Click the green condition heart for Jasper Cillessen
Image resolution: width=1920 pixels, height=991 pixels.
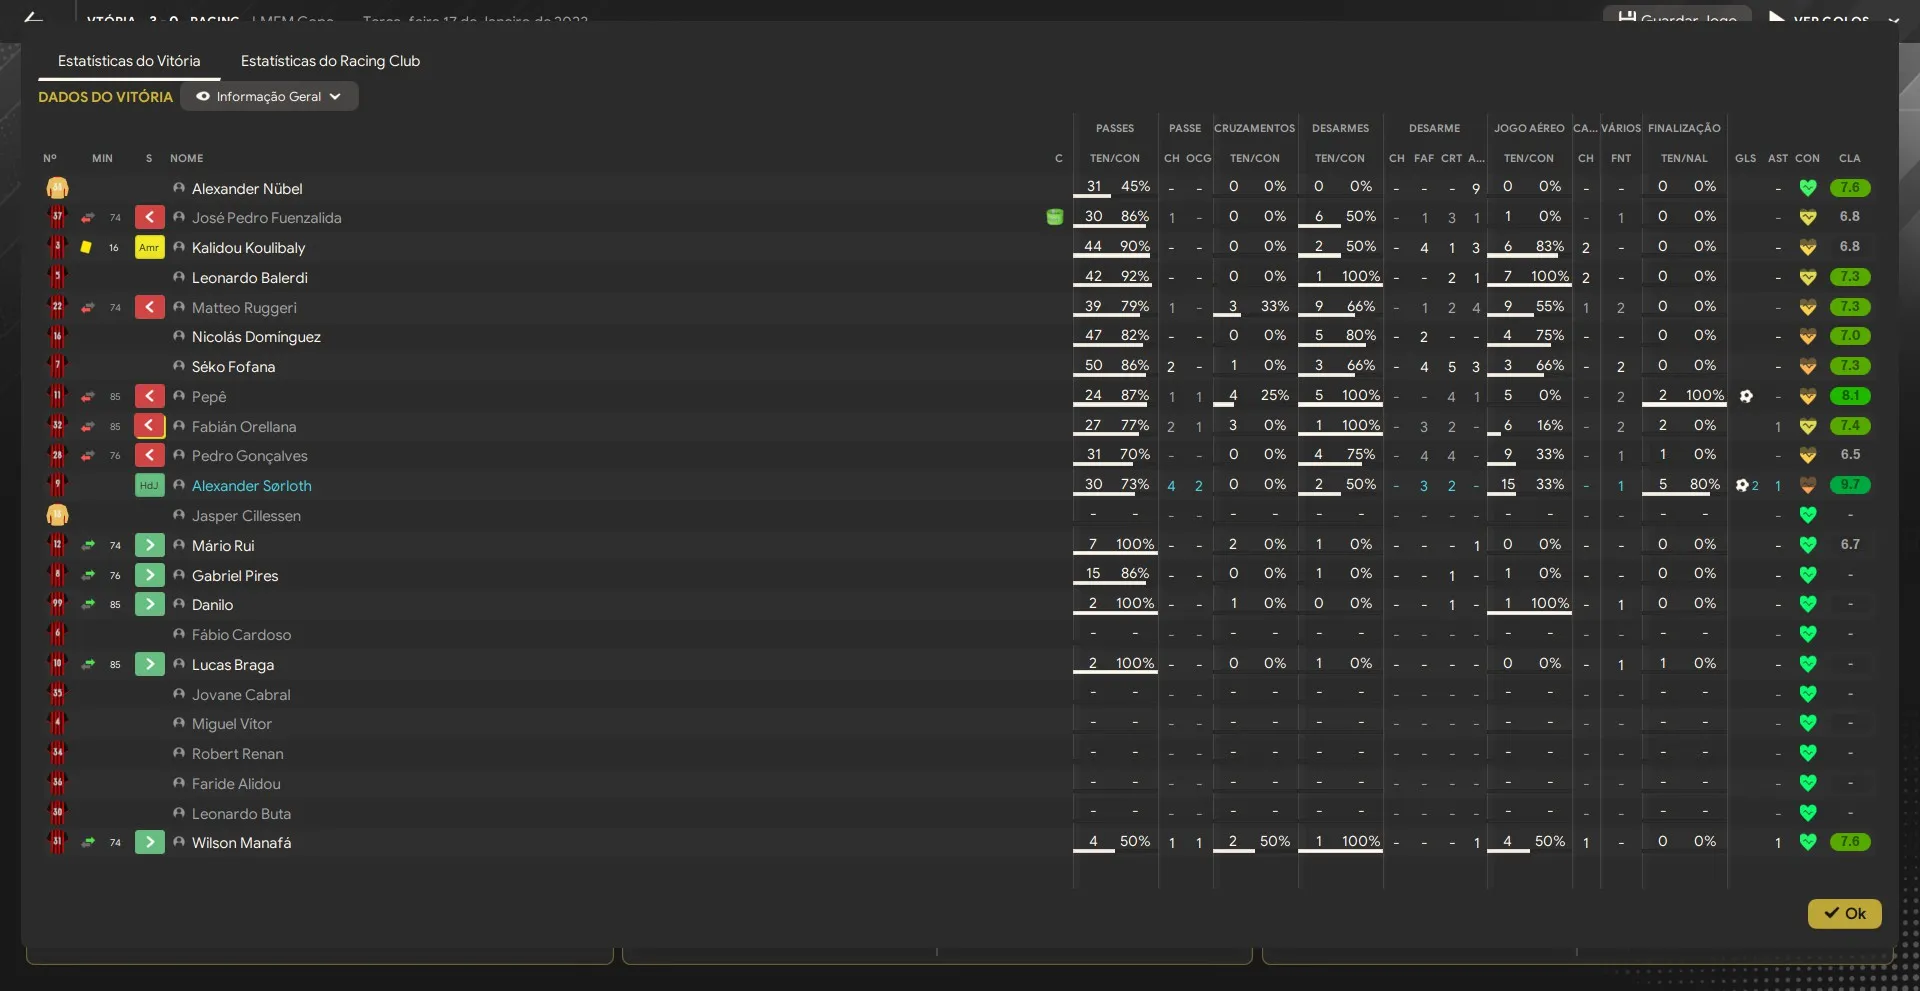click(x=1807, y=515)
